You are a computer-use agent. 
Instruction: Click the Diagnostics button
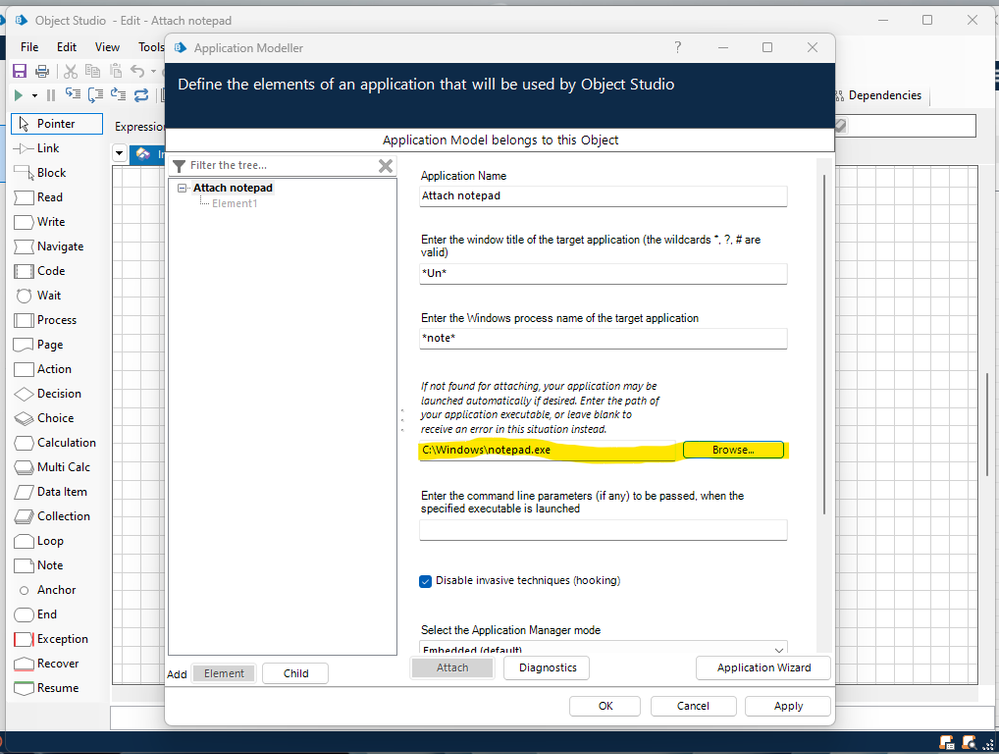coord(547,668)
